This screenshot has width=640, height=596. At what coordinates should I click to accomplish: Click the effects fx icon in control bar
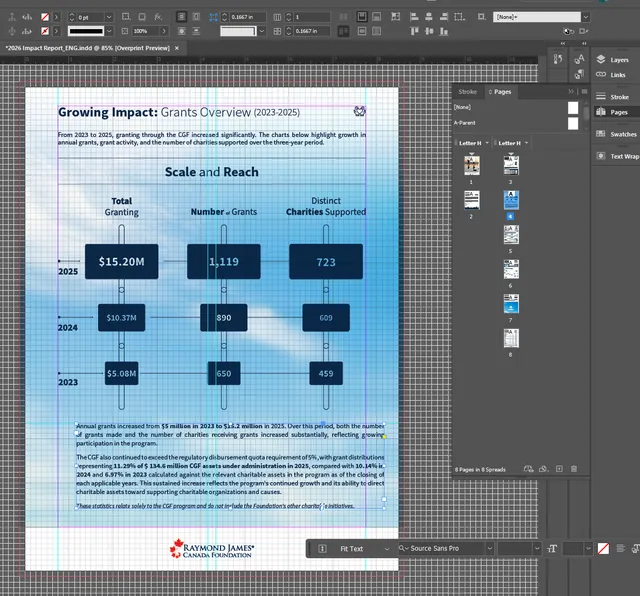coord(158,17)
